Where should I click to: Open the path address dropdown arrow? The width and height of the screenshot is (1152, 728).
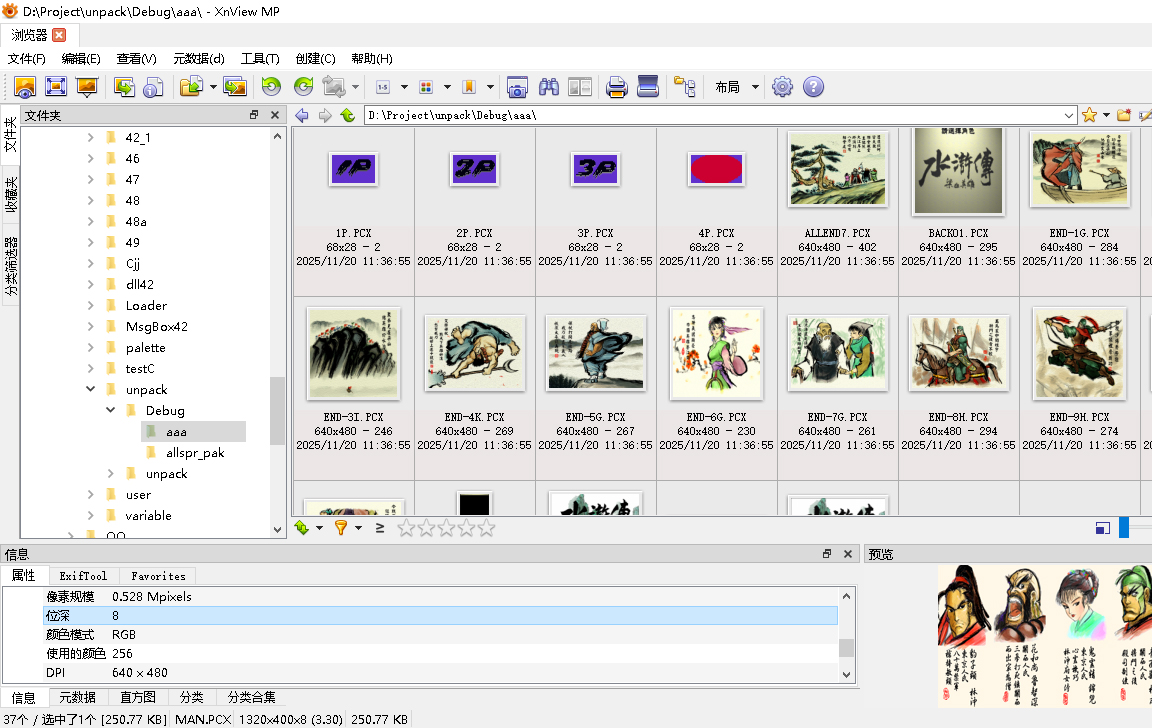pyautogui.click(x=1069, y=115)
